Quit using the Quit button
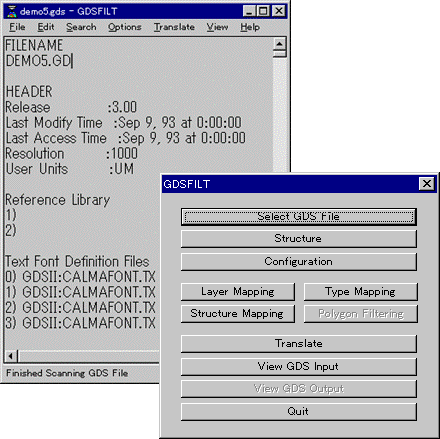This screenshot has width=440, height=439. coord(299,411)
